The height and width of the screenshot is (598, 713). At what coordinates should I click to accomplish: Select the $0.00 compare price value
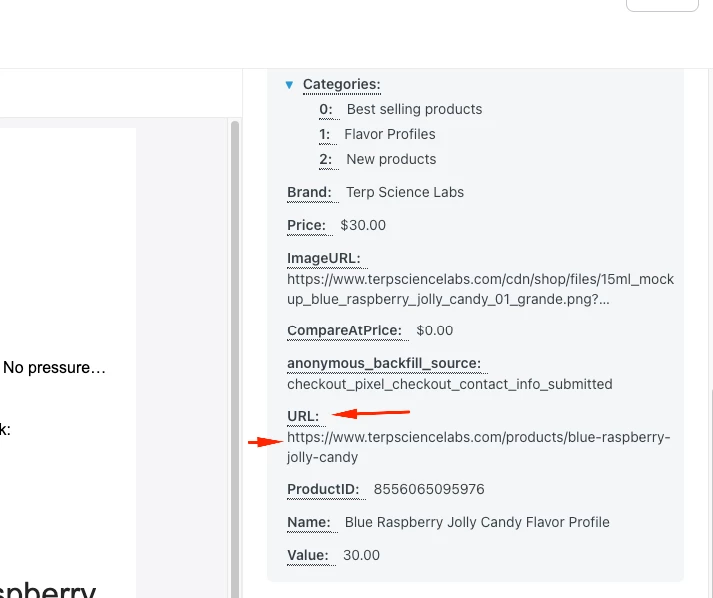pos(435,330)
